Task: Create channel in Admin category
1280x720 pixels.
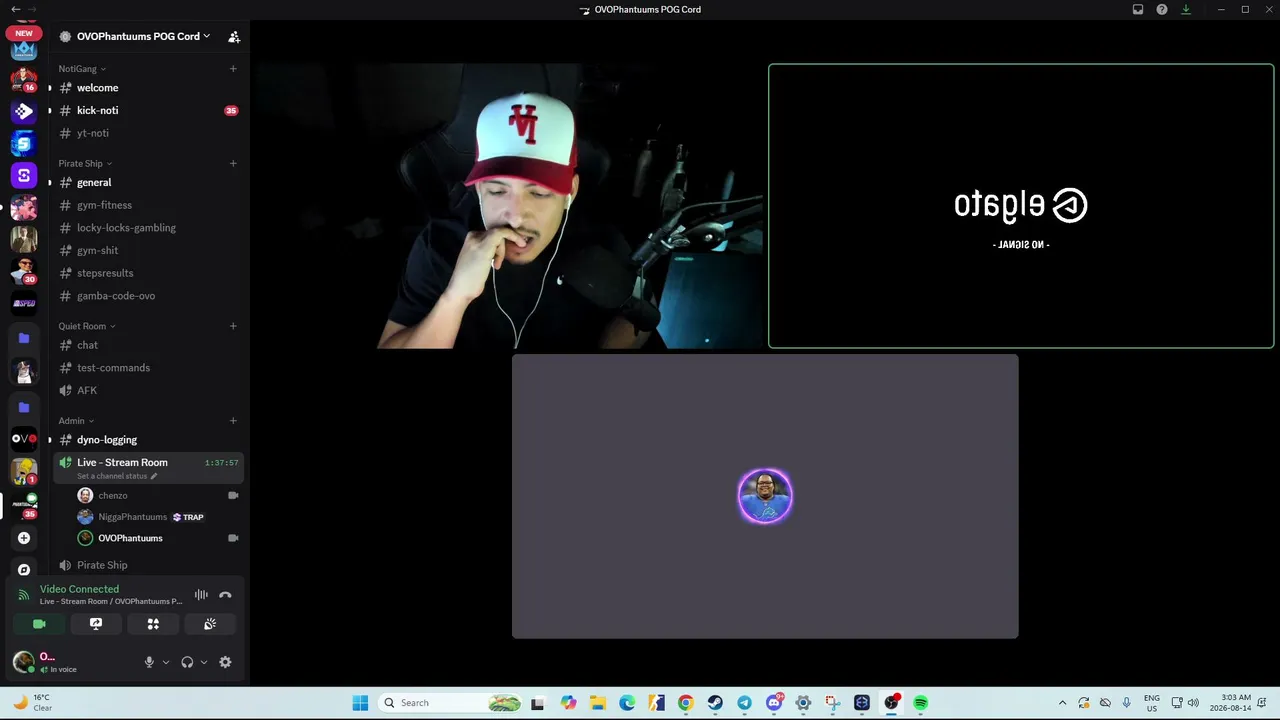Action: [x=233, y=421]
